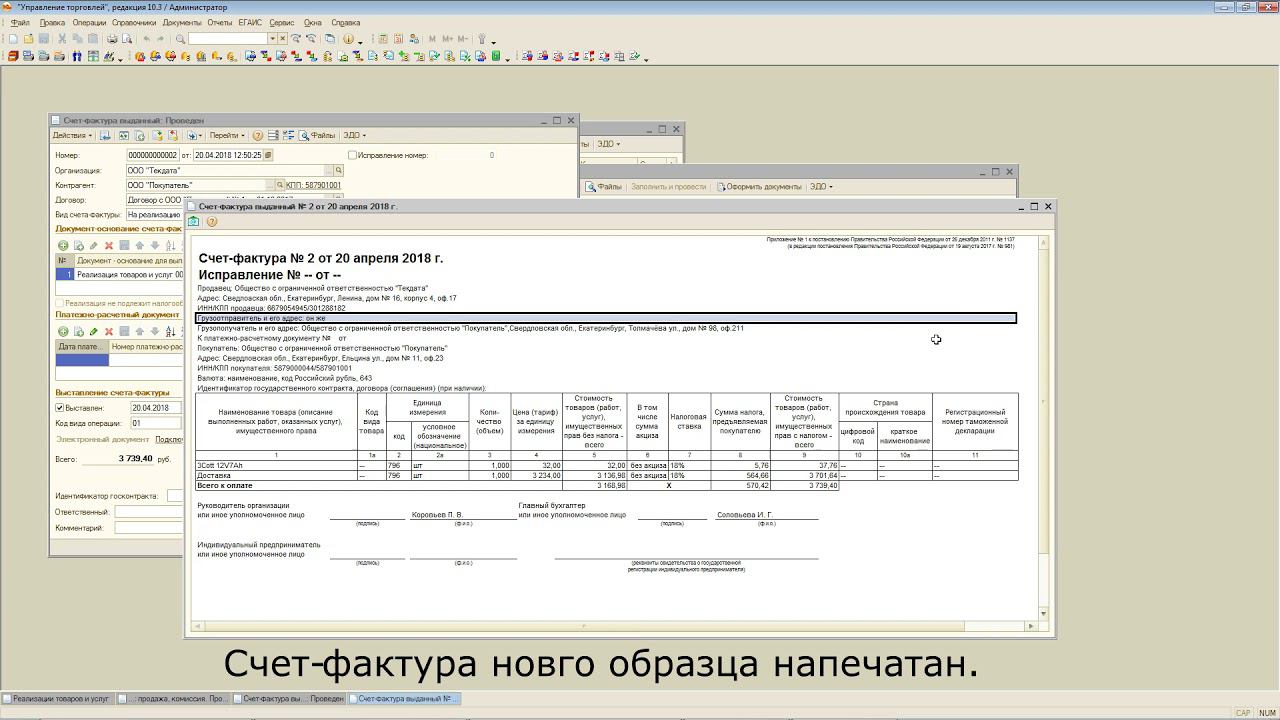Open the ЕГАИС menu

tap(250, 22)
